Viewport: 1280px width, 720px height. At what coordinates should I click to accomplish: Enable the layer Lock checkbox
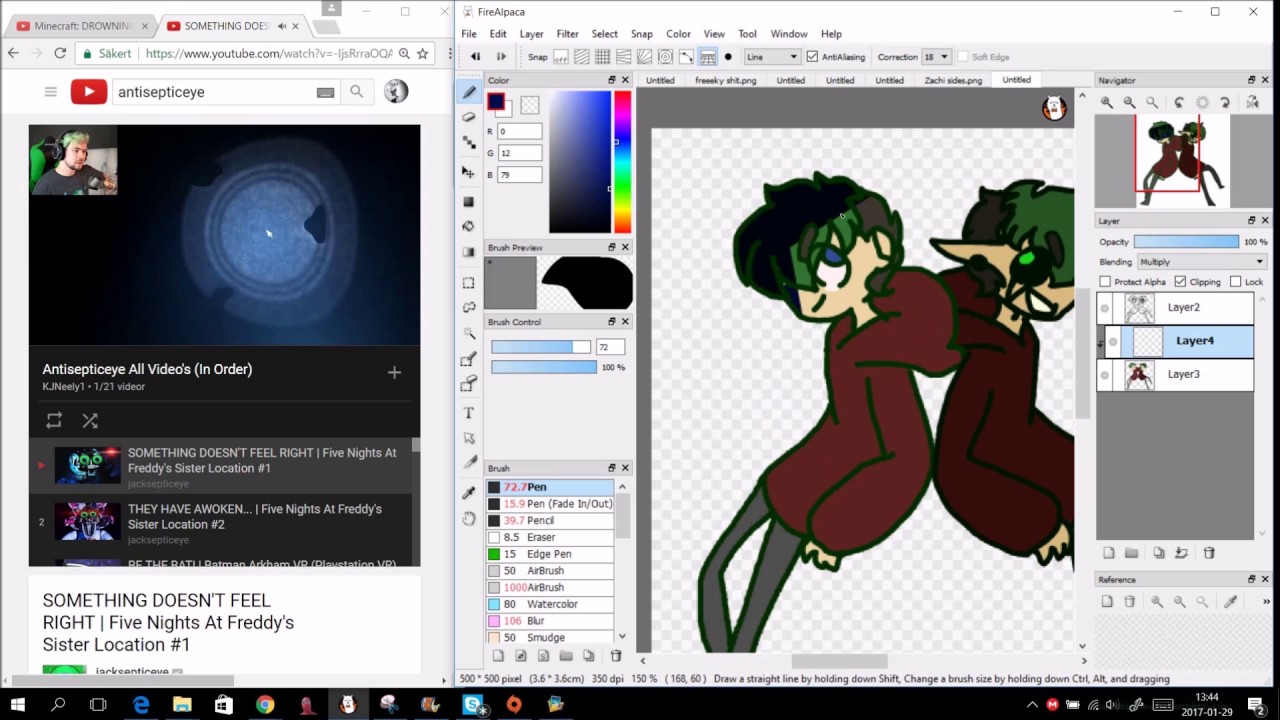tap(1235, 282)
